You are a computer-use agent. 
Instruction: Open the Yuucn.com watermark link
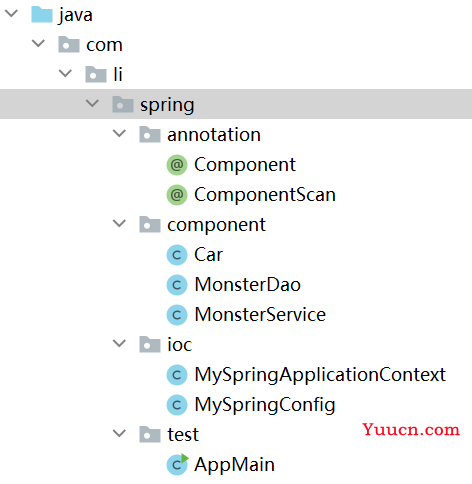[x=411, y=429]
